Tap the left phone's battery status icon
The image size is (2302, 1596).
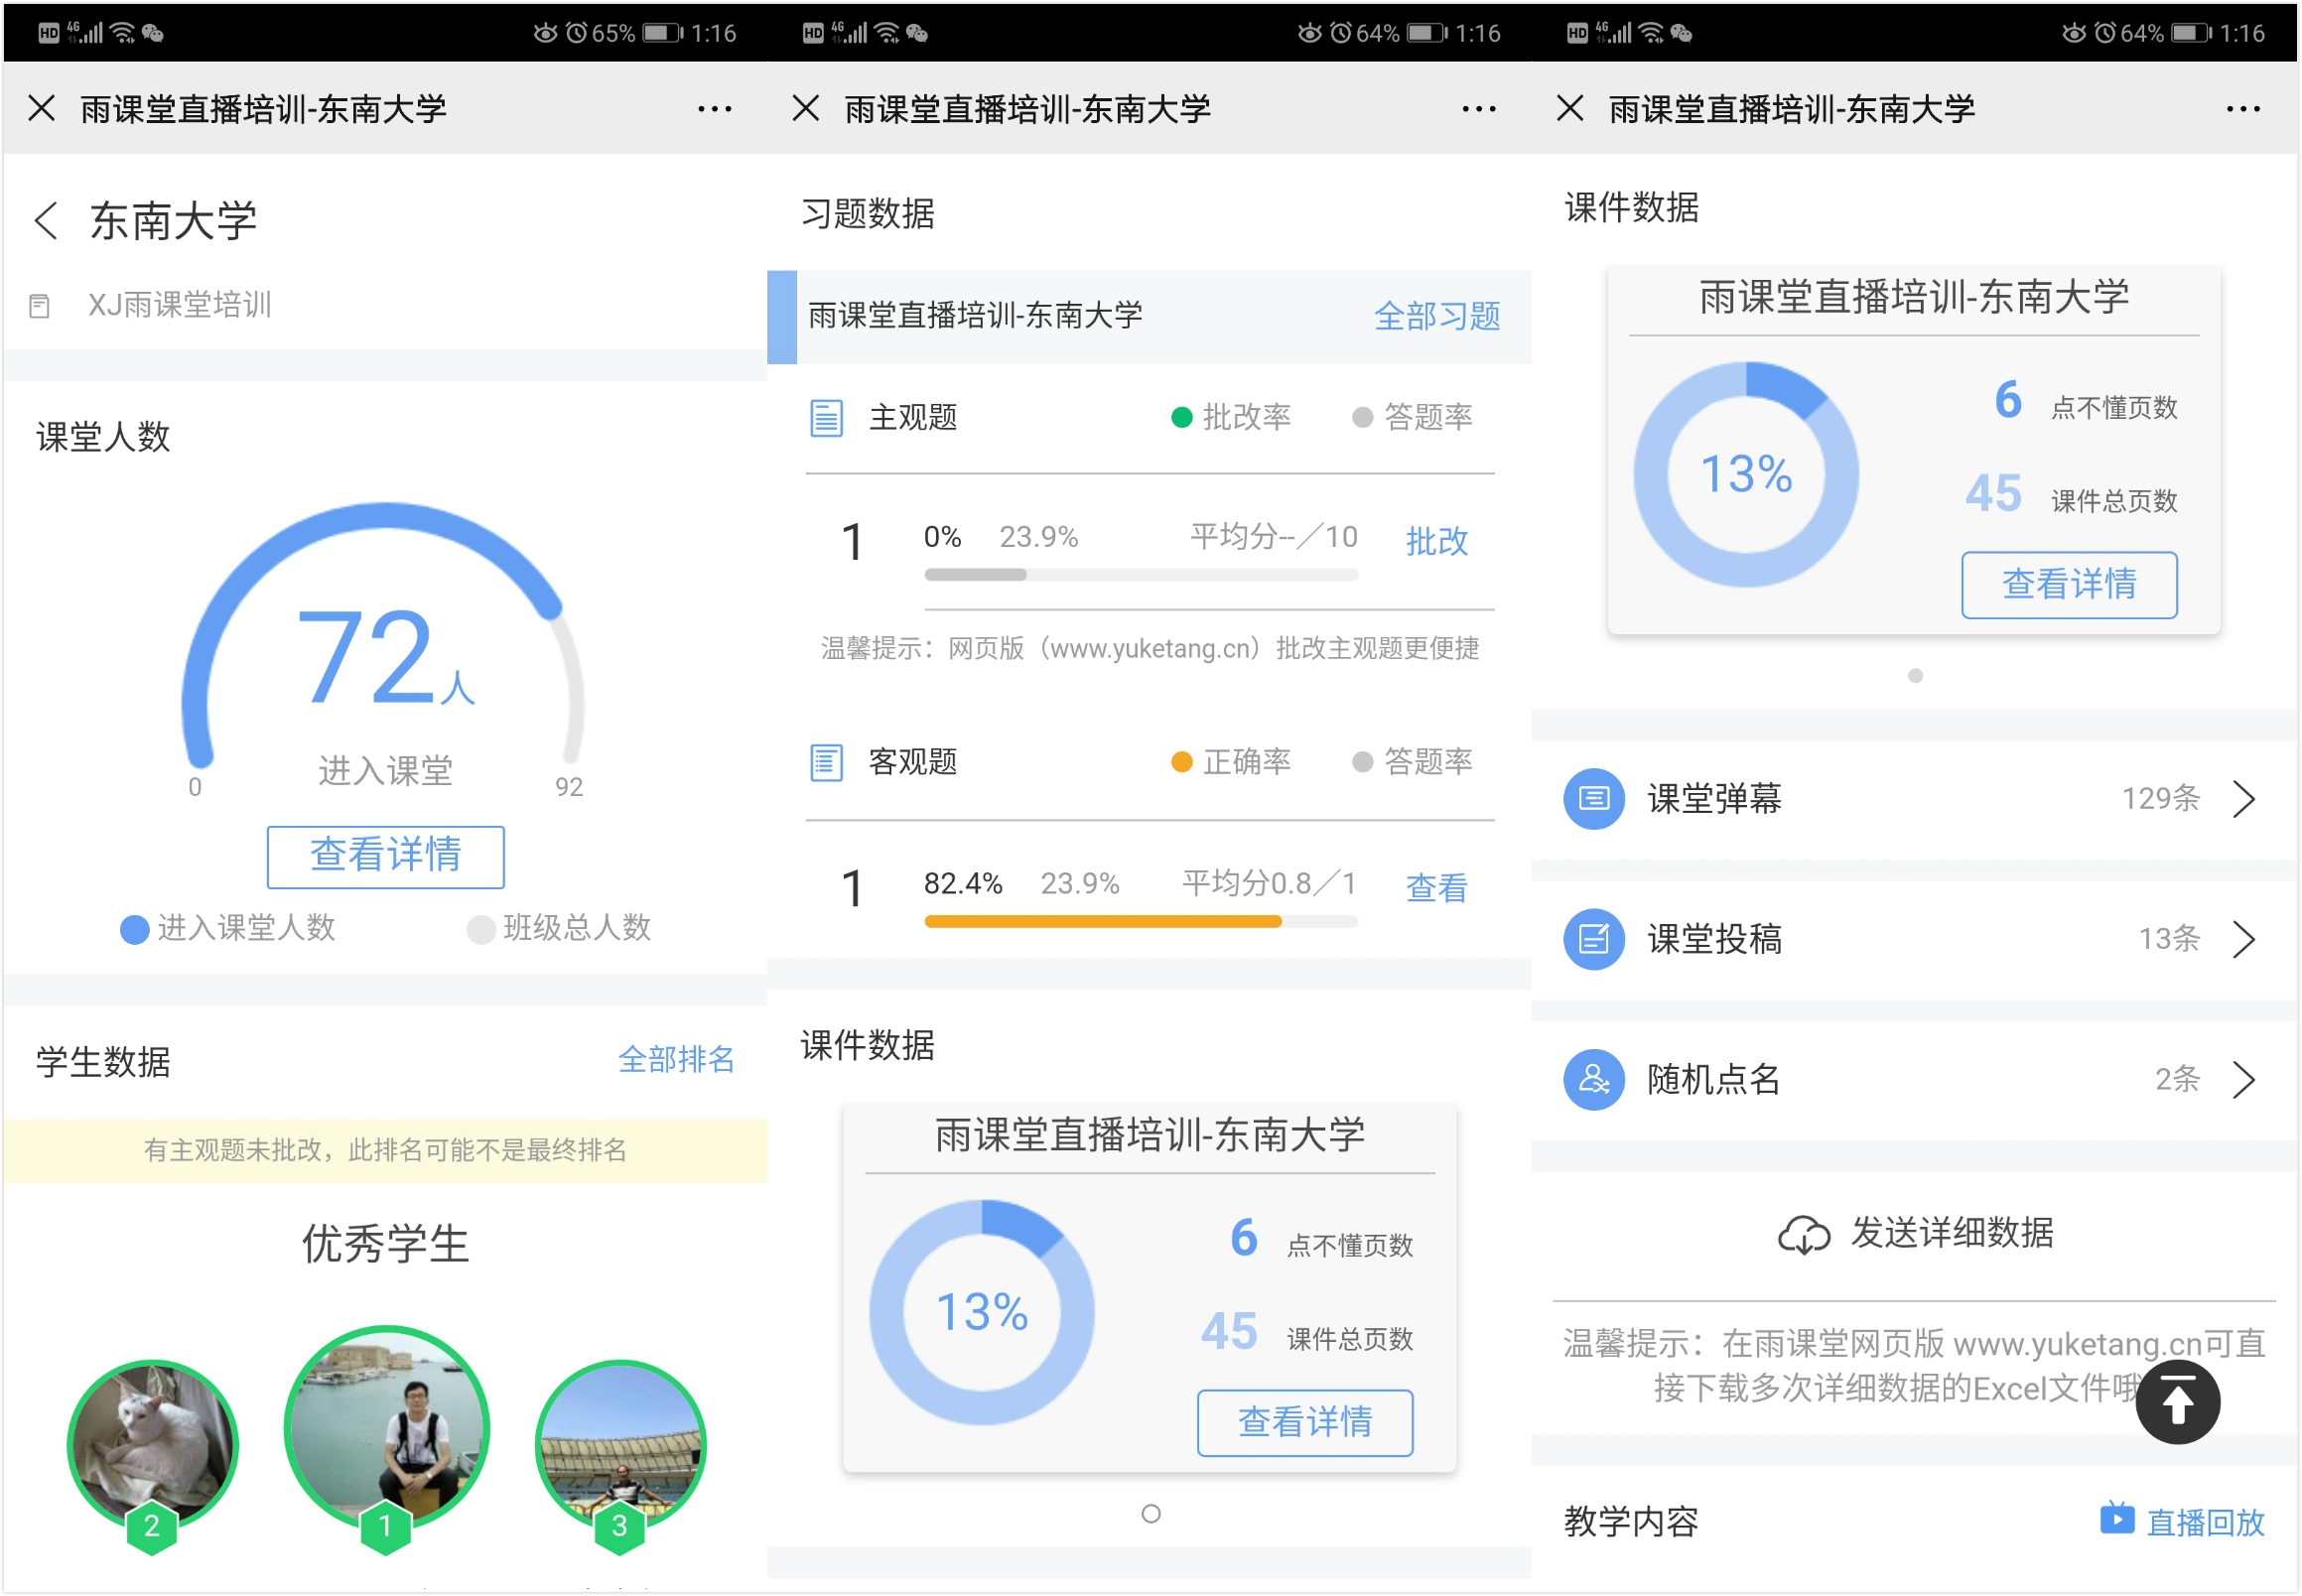click(663, 33)
